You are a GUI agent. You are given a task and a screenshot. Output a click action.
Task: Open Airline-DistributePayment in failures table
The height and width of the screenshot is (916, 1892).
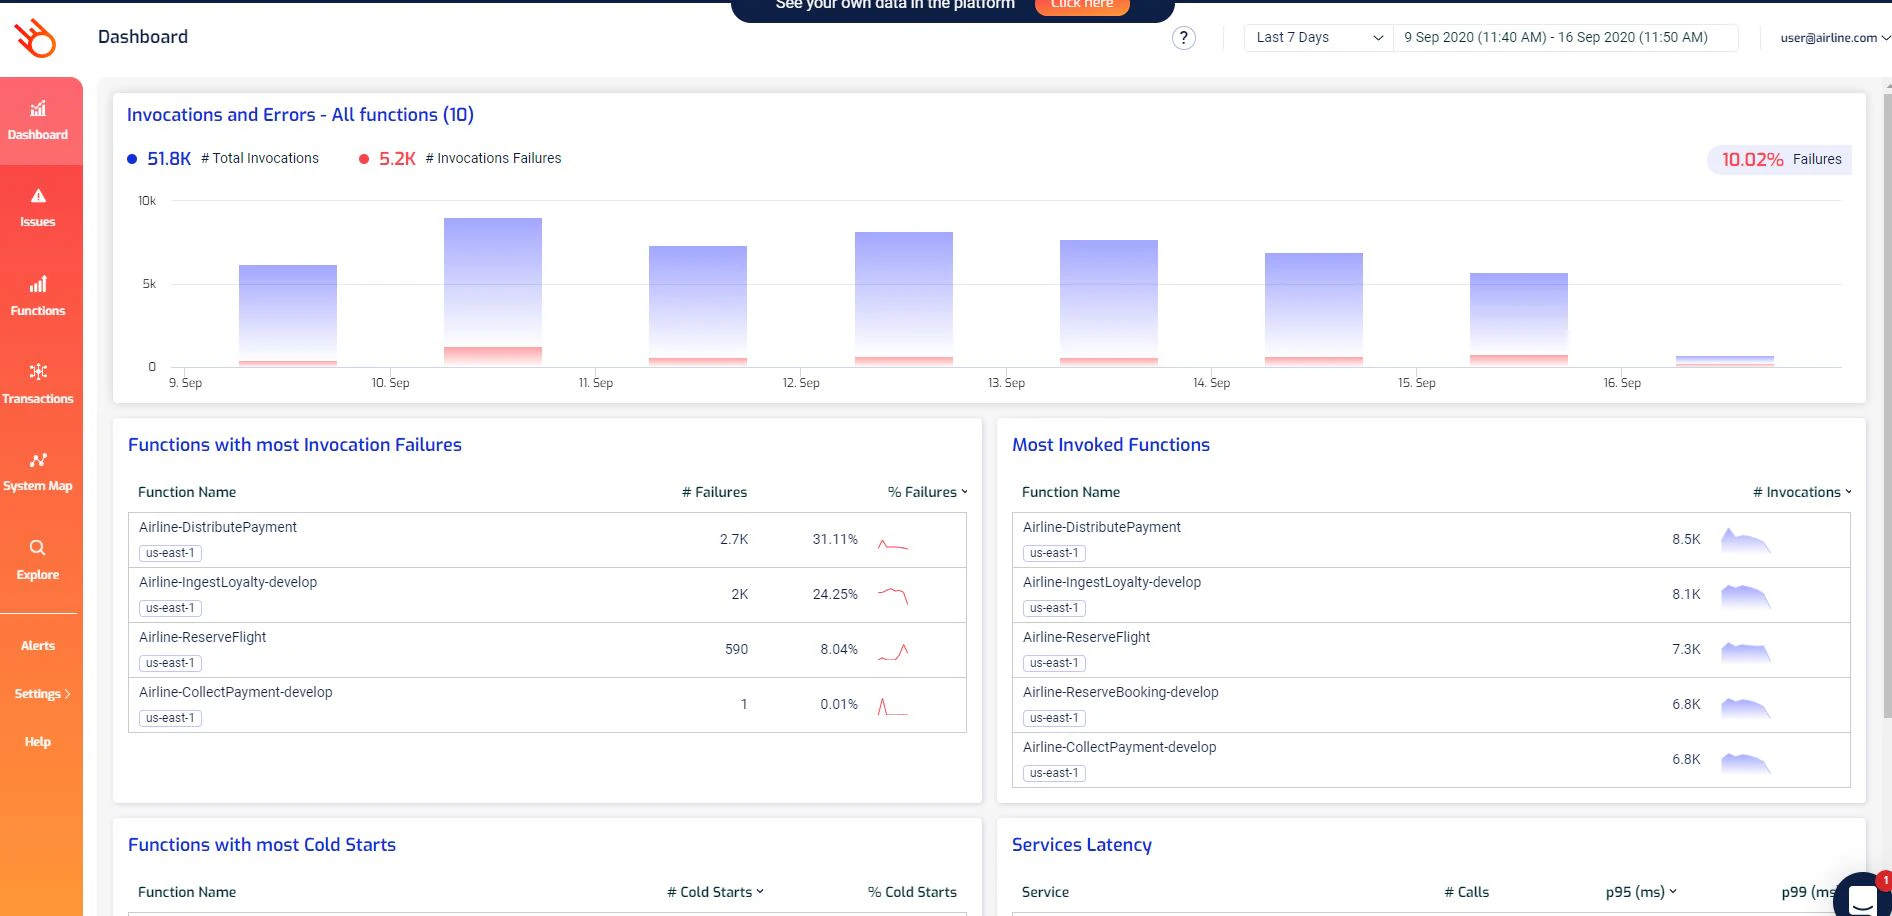click(218, 527)
